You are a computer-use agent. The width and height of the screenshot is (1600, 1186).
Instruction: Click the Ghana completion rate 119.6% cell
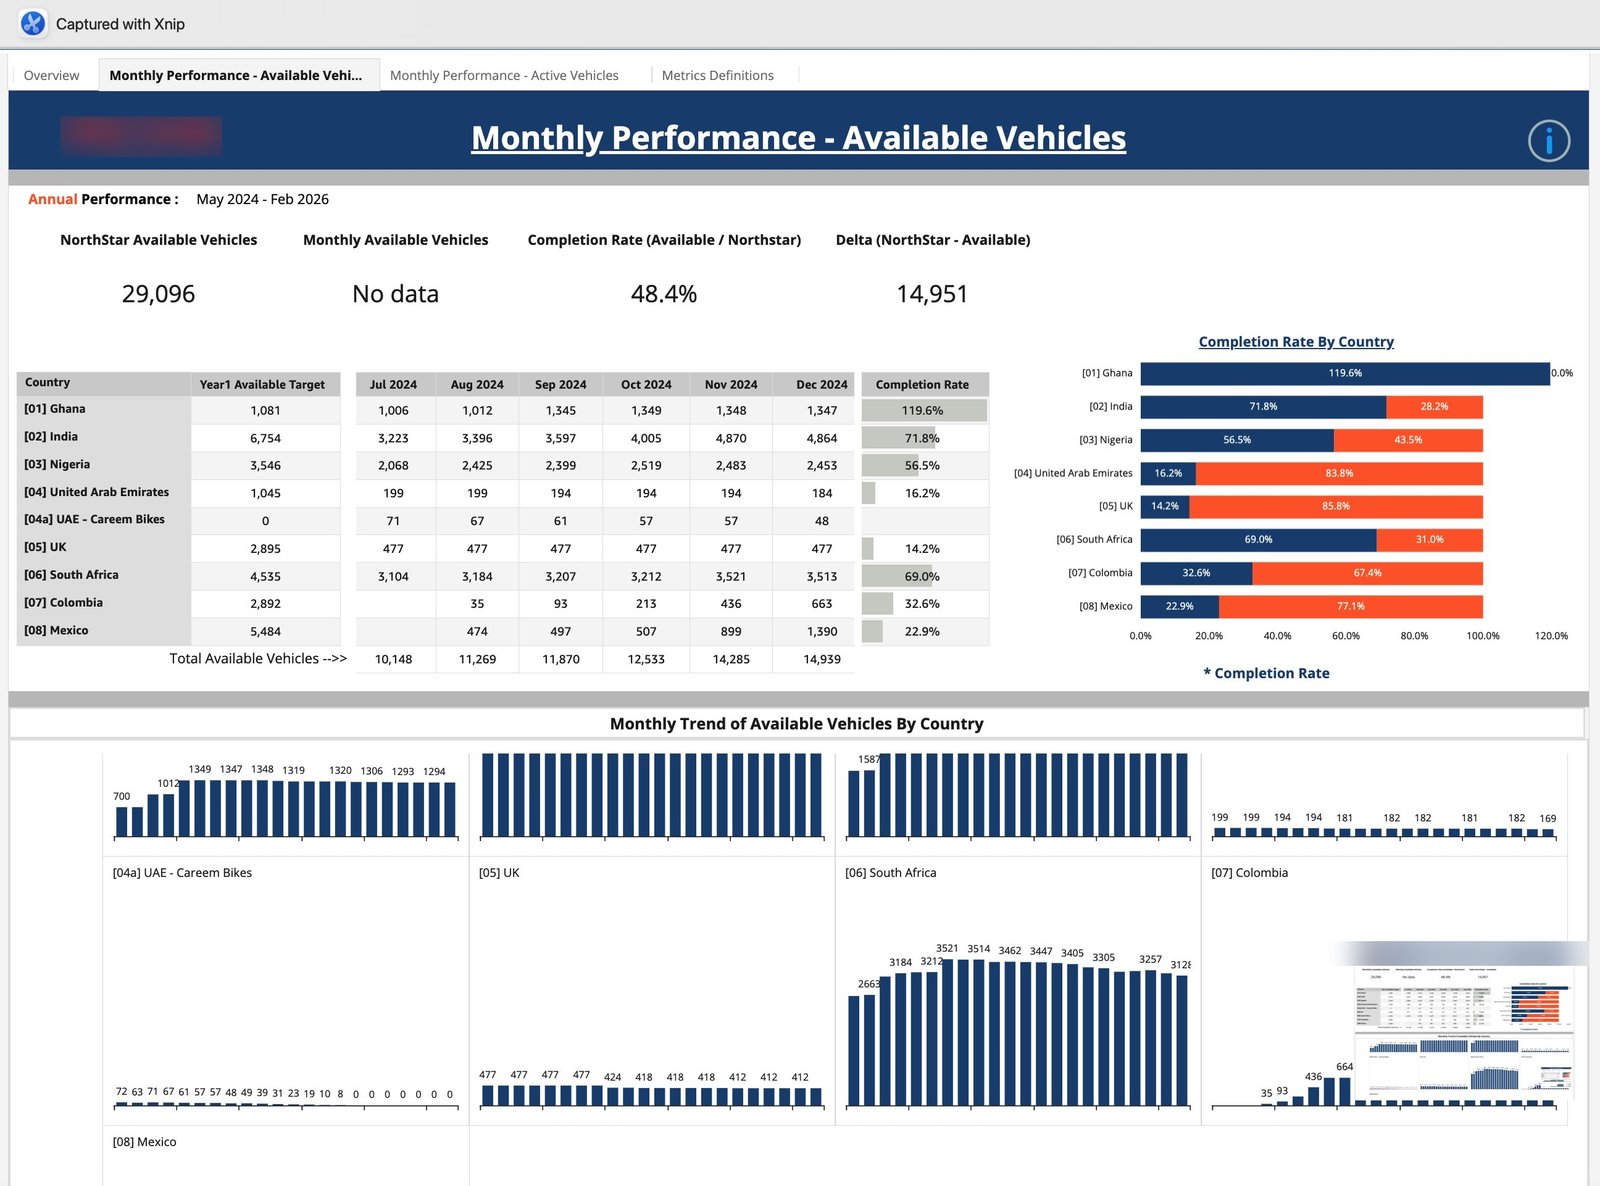point(924,411)
